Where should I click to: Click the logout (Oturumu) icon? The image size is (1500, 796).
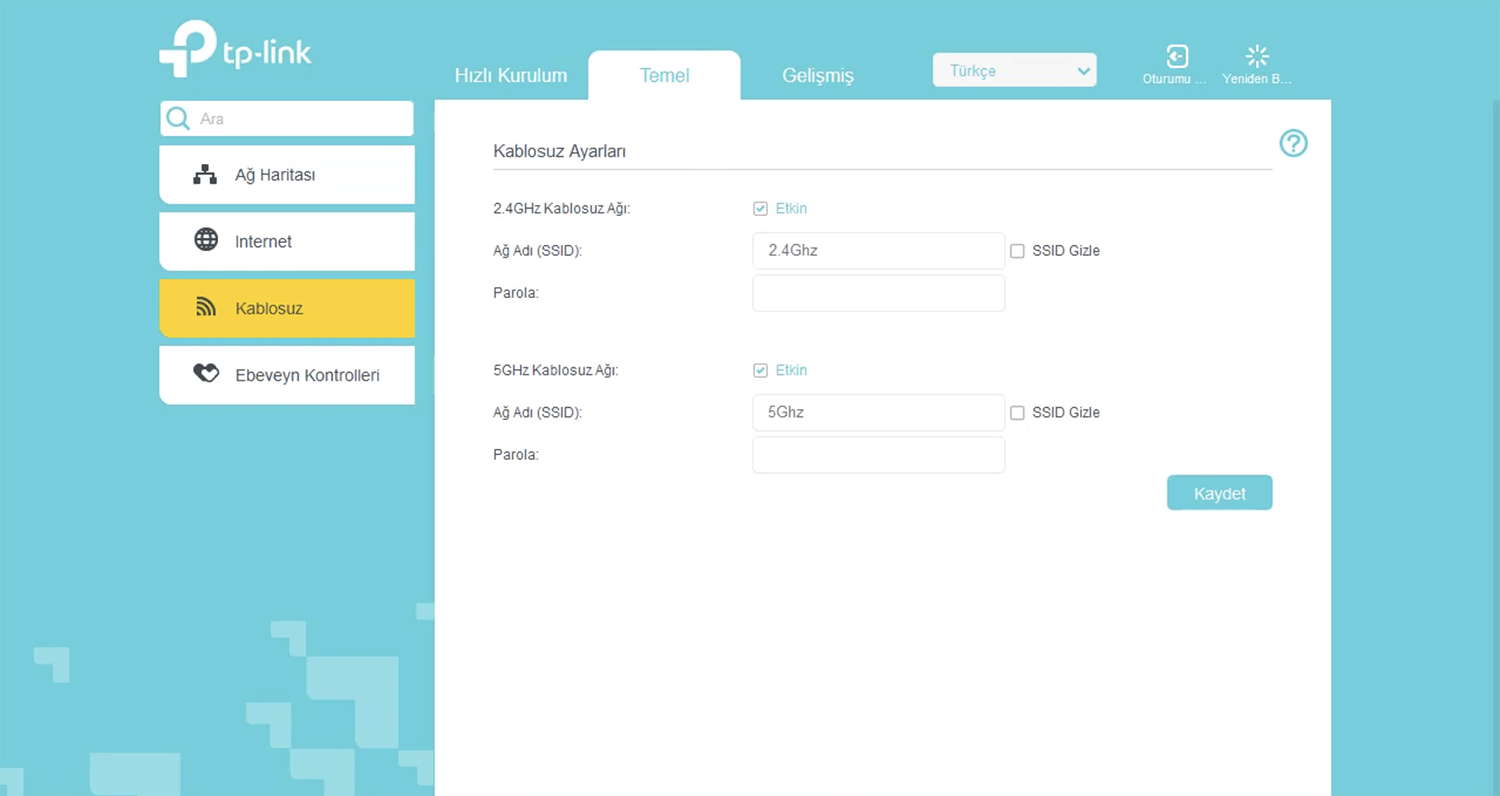[1177, 57]
